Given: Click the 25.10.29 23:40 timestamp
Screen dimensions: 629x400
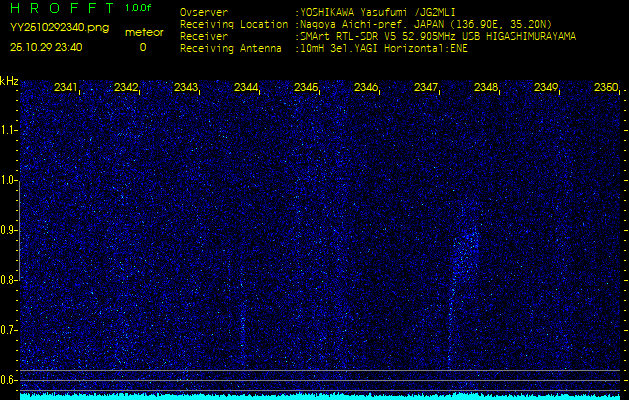Looking at the screenshot, I should tap(46, 47).
